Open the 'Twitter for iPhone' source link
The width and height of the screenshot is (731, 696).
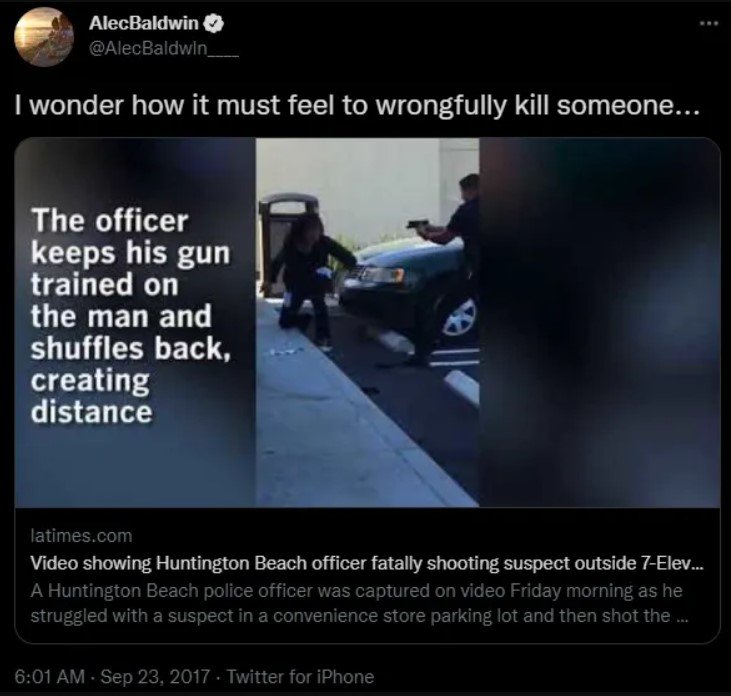(x=300, y=676)
